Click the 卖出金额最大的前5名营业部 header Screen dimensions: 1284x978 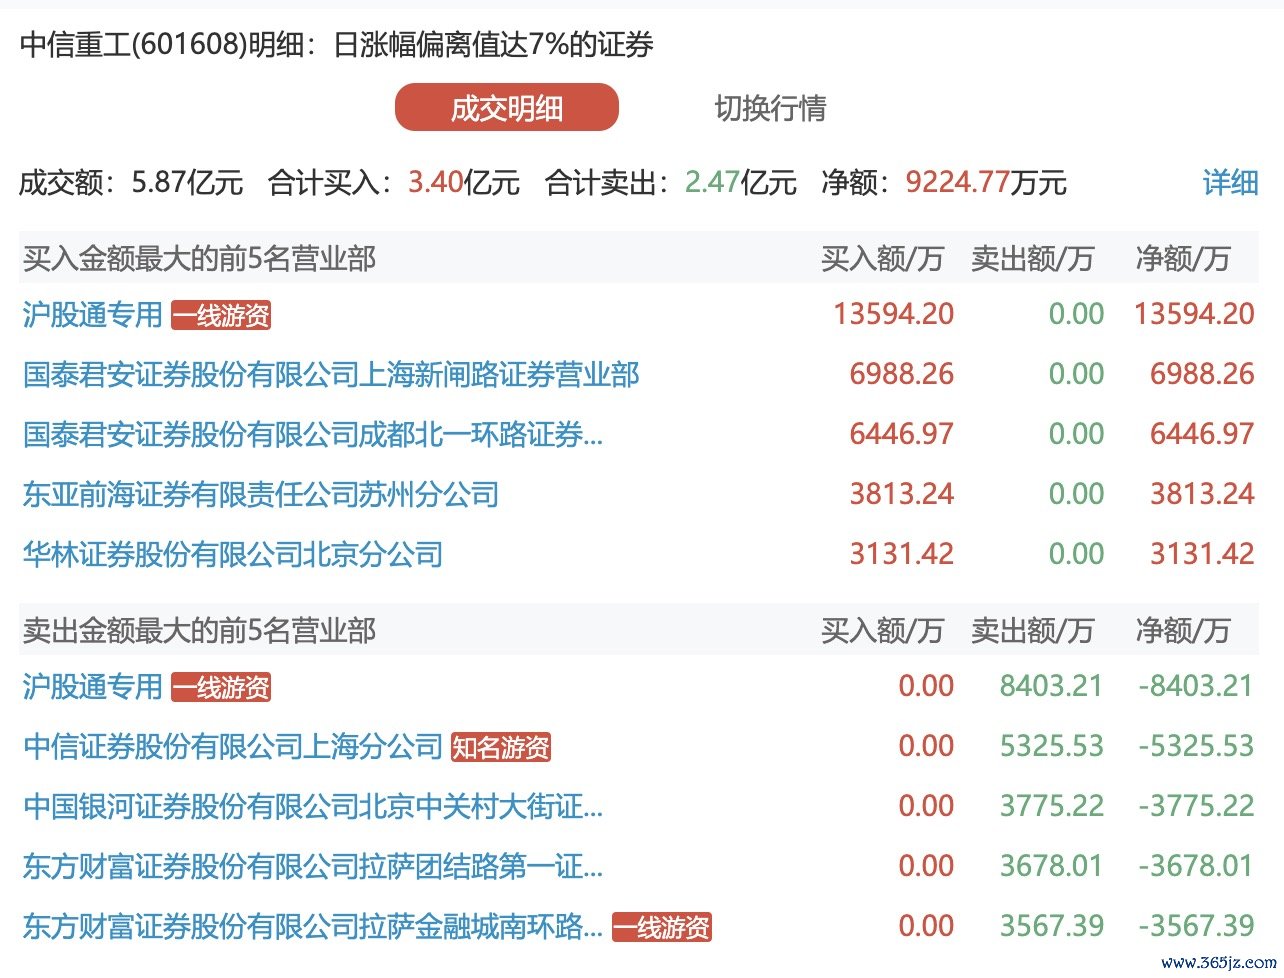pyautogui.click(x=199, y=631)
